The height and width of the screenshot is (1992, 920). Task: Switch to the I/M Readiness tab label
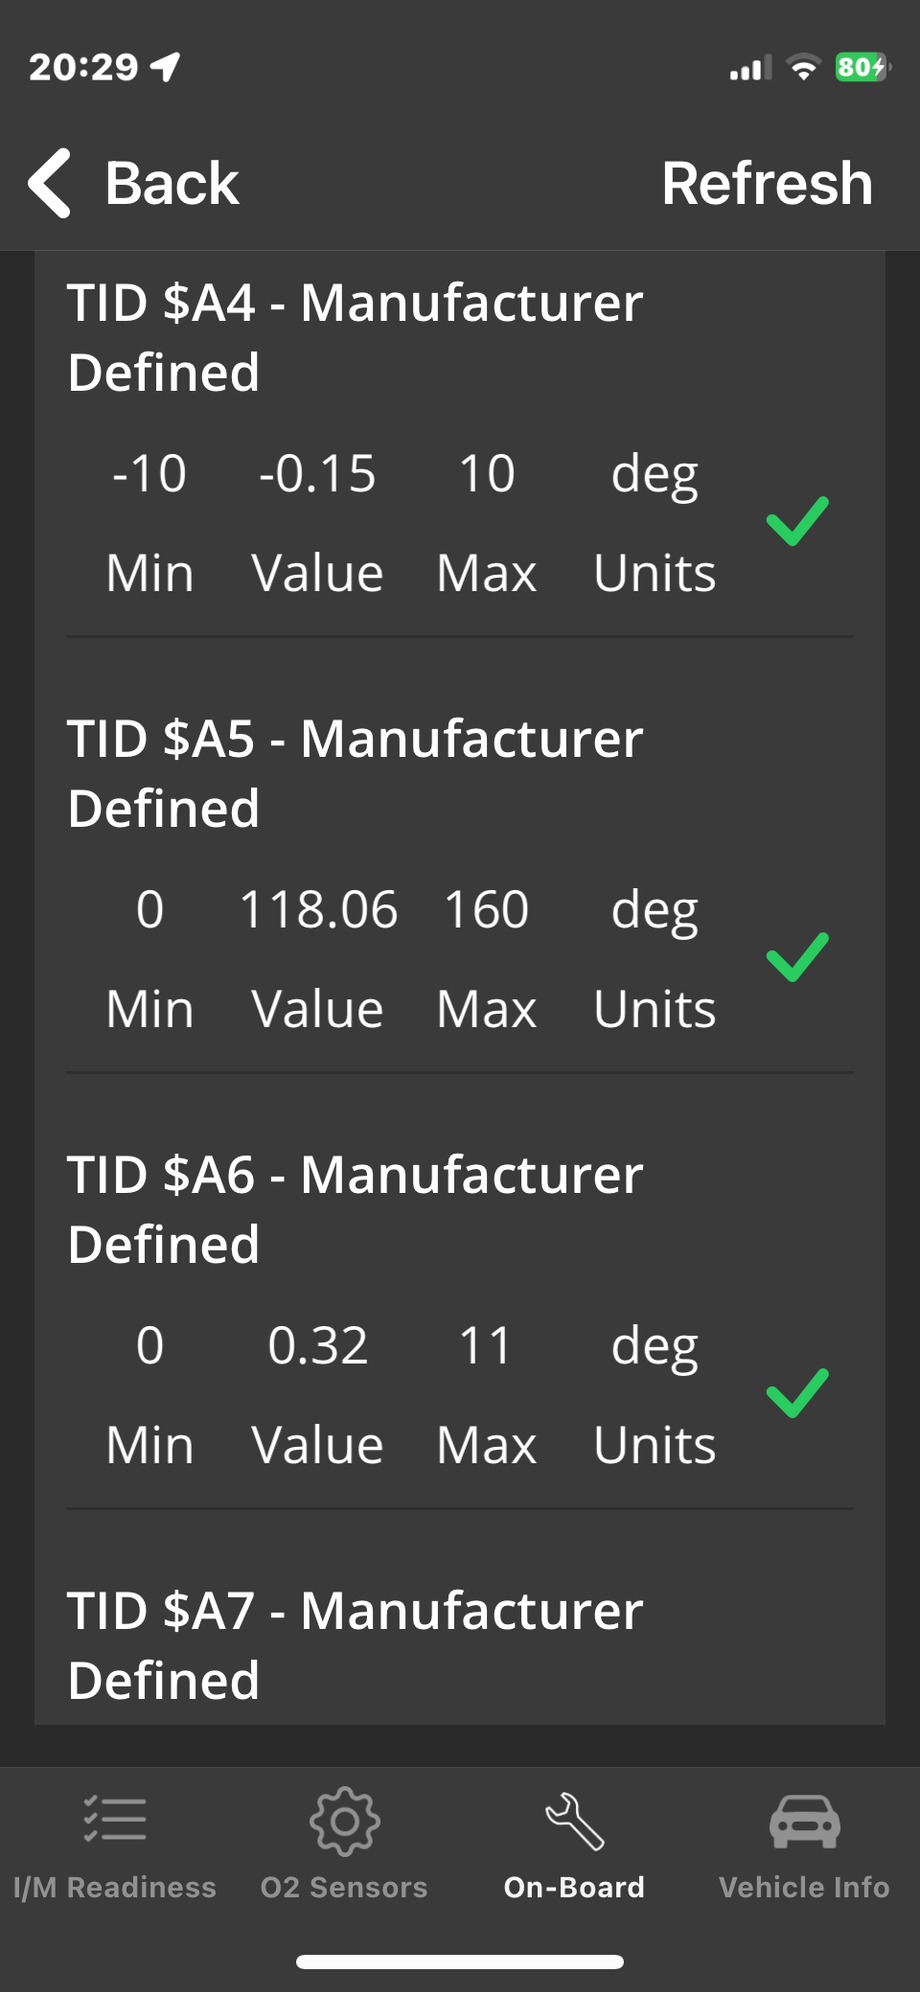click(115, 1887)
